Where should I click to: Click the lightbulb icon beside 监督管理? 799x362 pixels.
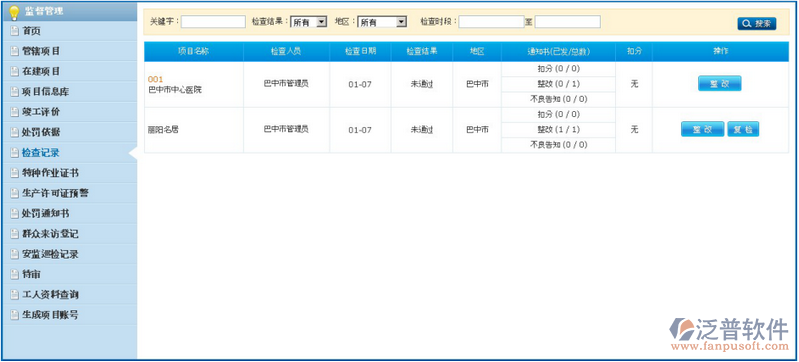pos(14,12)
